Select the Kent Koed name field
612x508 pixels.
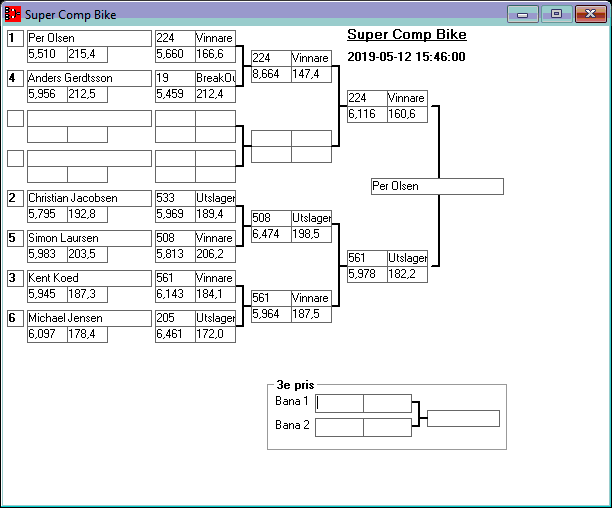point(88,278)
